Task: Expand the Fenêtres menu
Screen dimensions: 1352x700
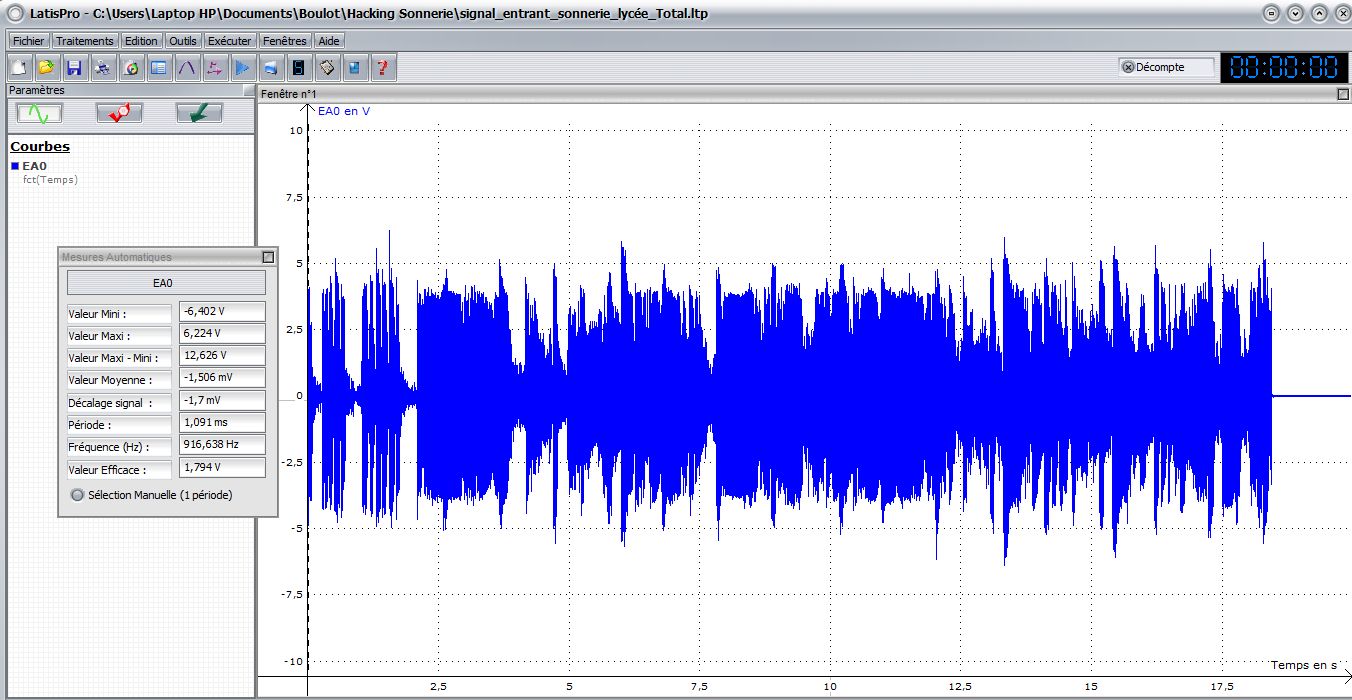Action: 285,41
